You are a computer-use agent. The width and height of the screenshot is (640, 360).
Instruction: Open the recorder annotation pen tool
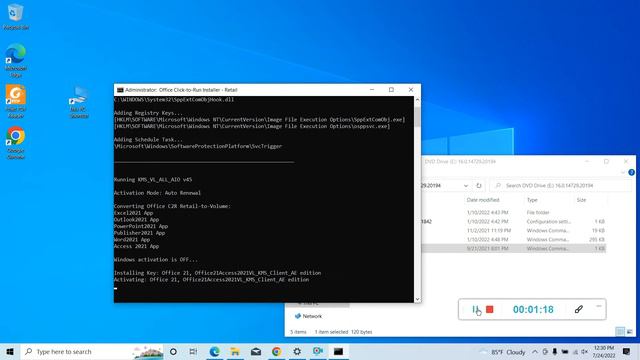[x=578, y=309]
